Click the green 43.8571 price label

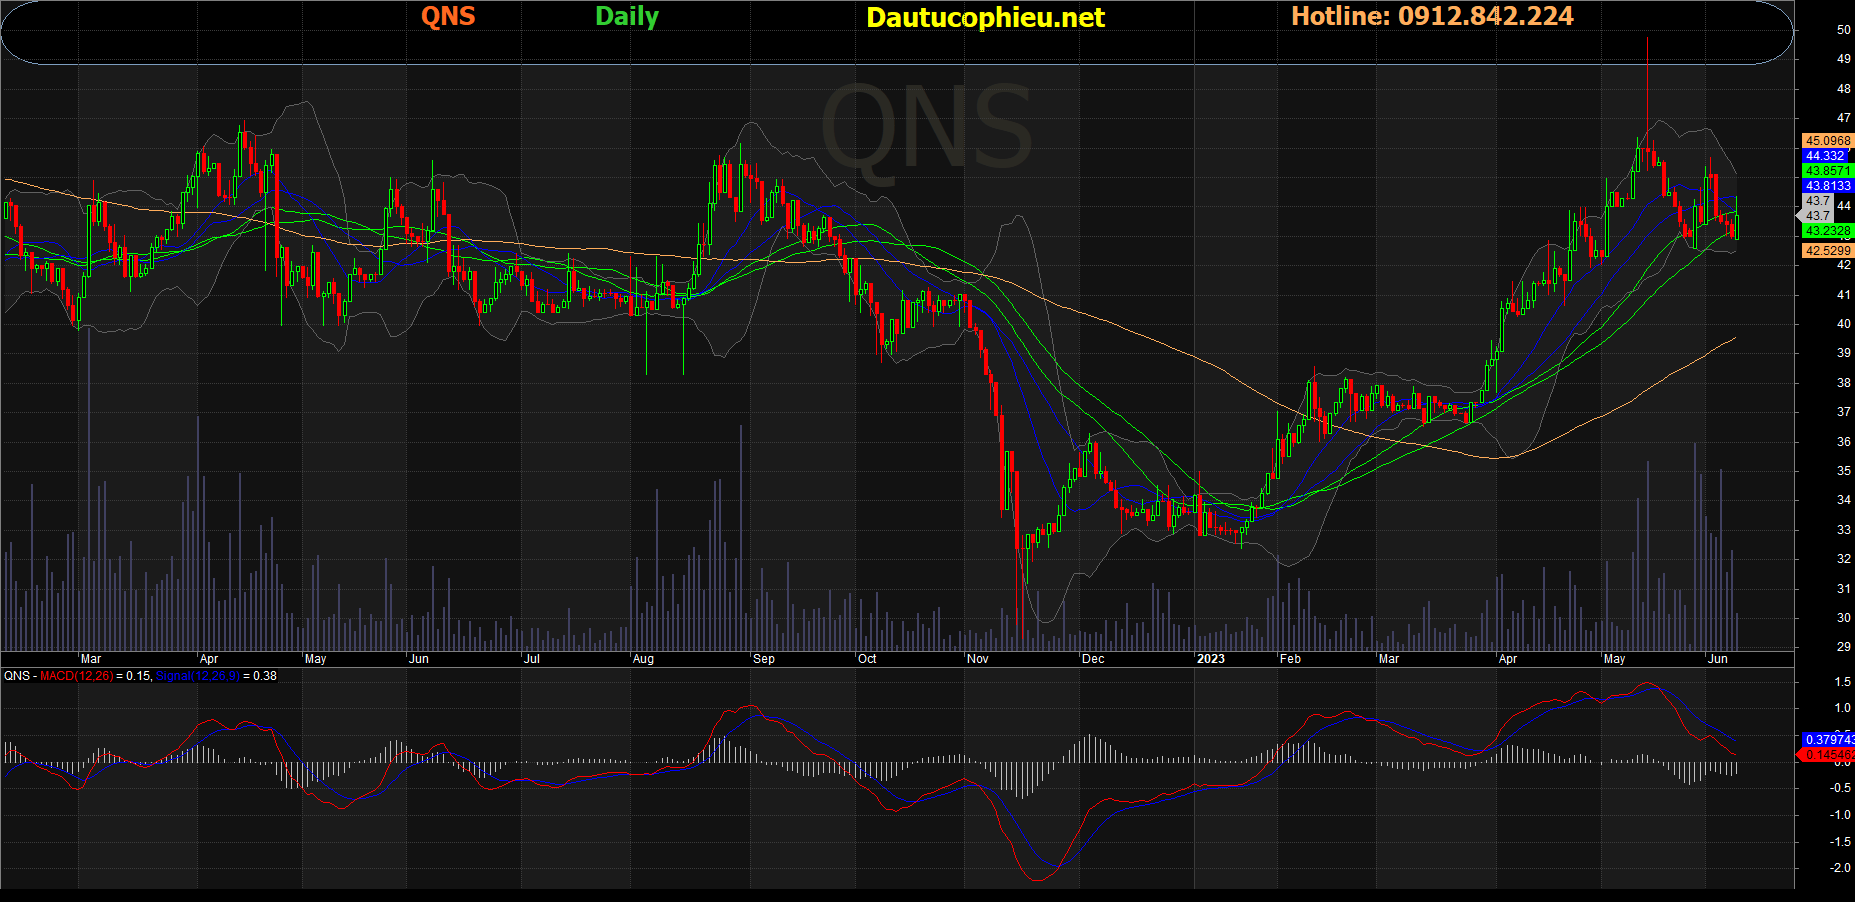[x=1827, y=171]
